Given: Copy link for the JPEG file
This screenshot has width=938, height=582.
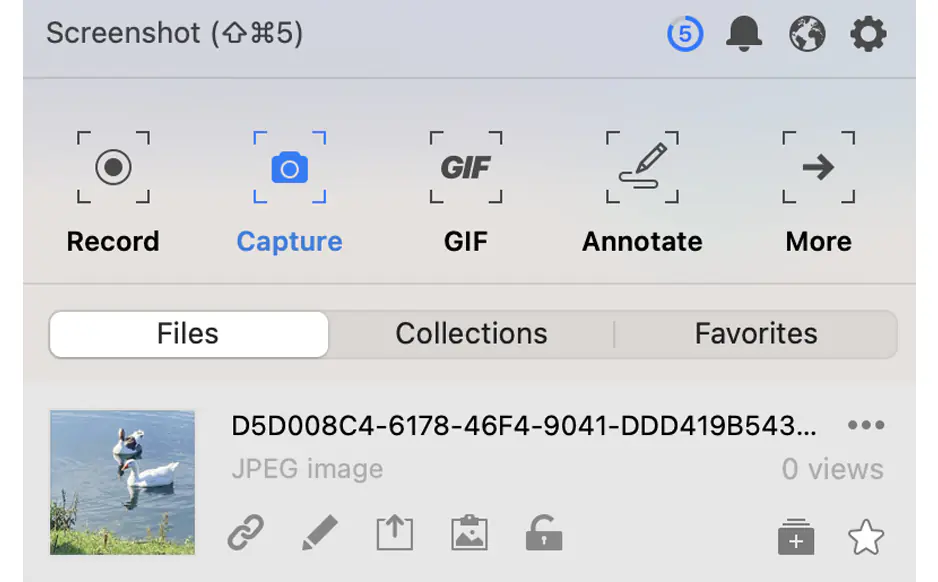Looking at the screenshot, I should pos(245,534).
